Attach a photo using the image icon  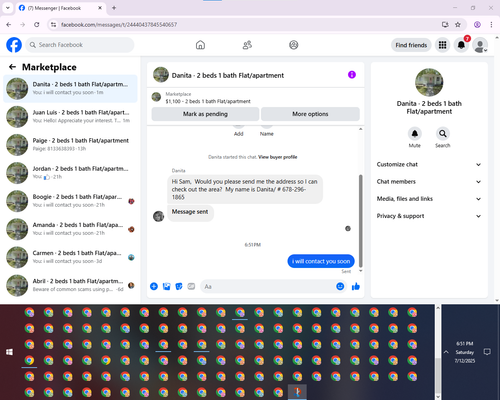[x=166, y=286]
